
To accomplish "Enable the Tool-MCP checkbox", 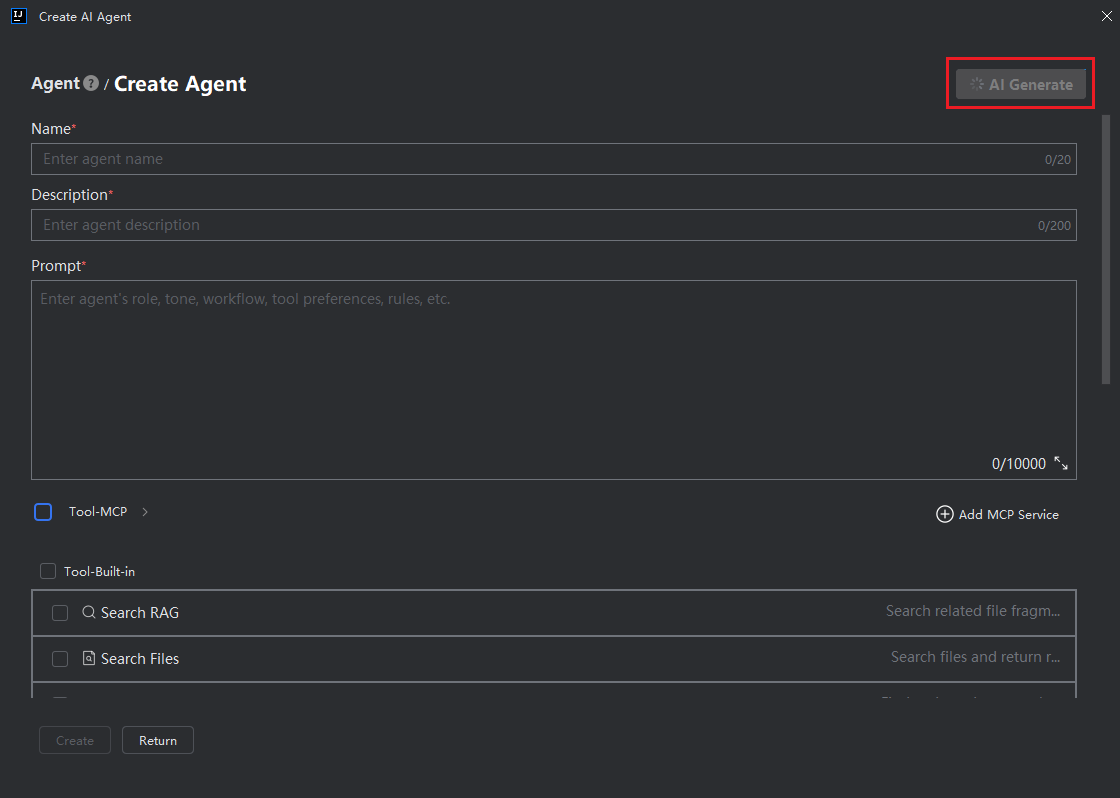I will (43, 512).
